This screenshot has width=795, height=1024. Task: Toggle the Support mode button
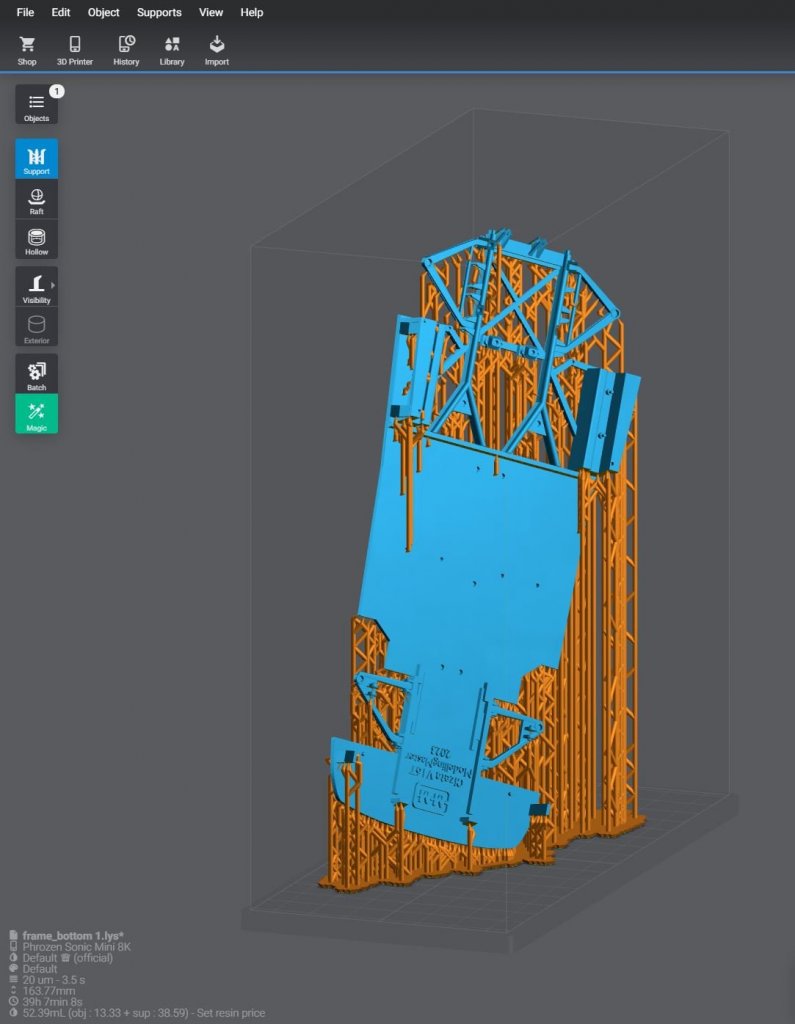click(x=36, y=159)
